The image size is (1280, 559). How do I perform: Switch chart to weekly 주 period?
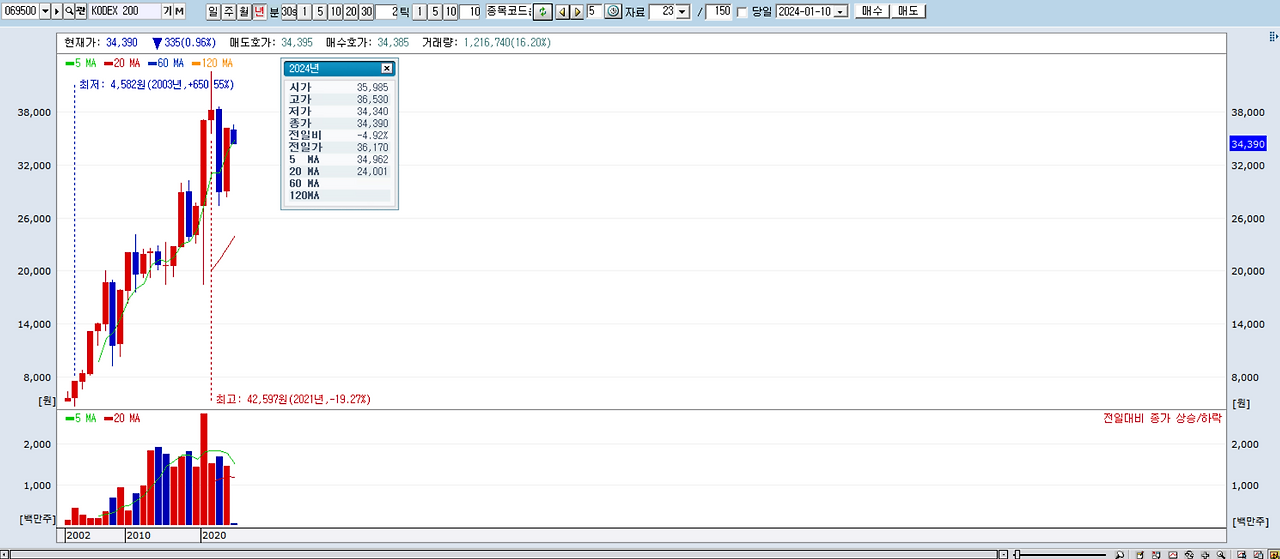coord(229,11)
